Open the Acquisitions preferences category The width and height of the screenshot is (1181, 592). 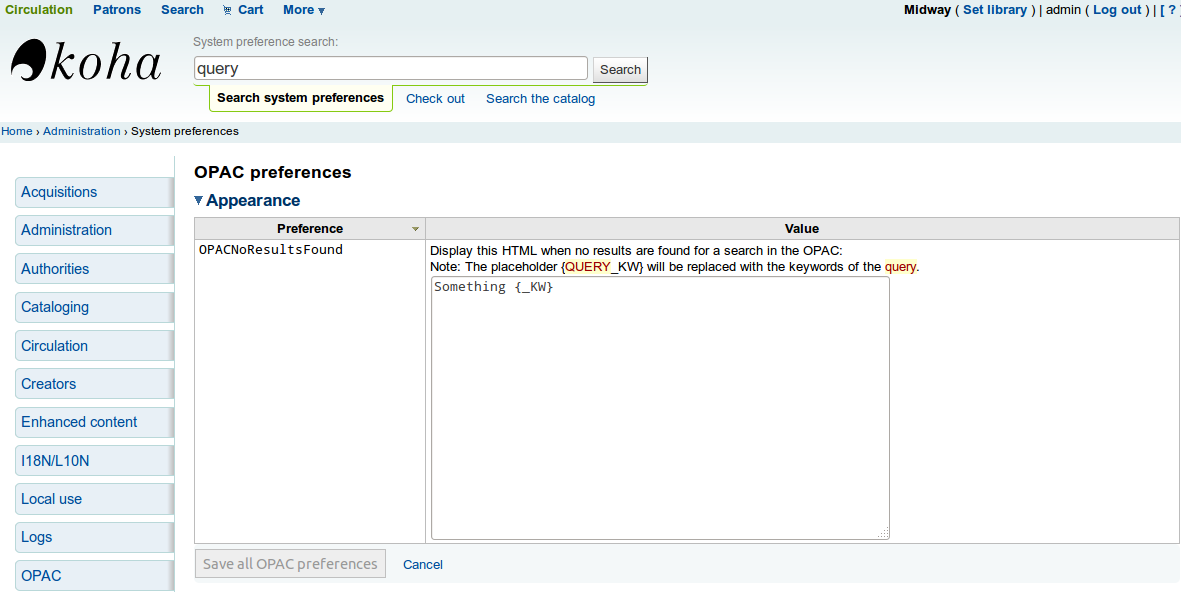click(59, 192)
